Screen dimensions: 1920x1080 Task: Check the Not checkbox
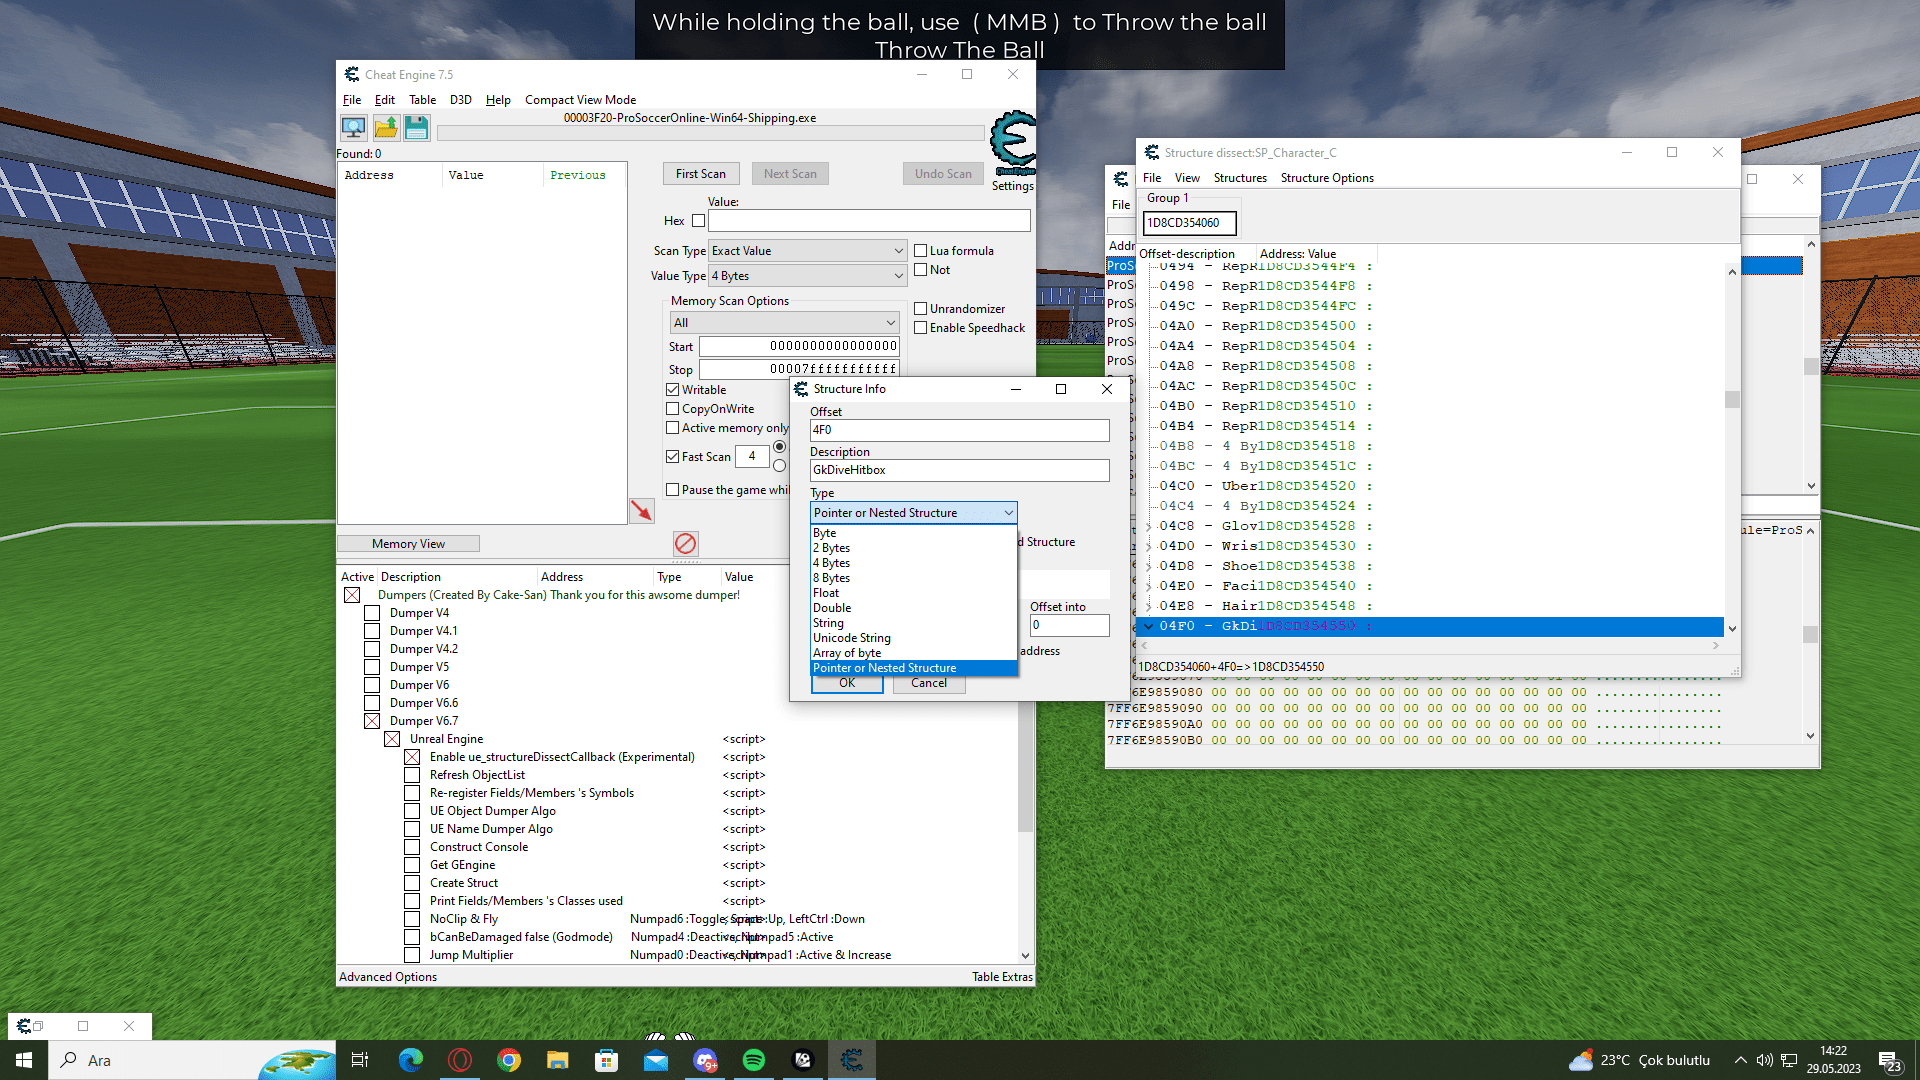[x=921, y=270]
